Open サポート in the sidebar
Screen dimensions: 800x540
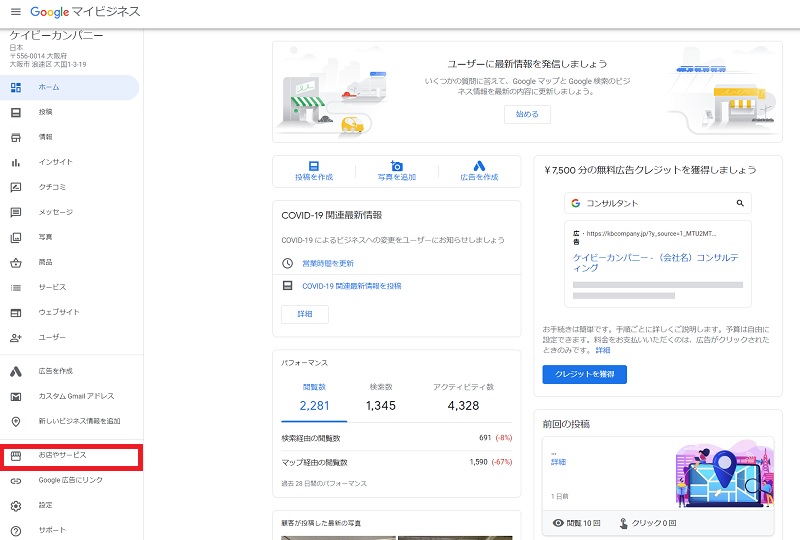pos(69,530)
